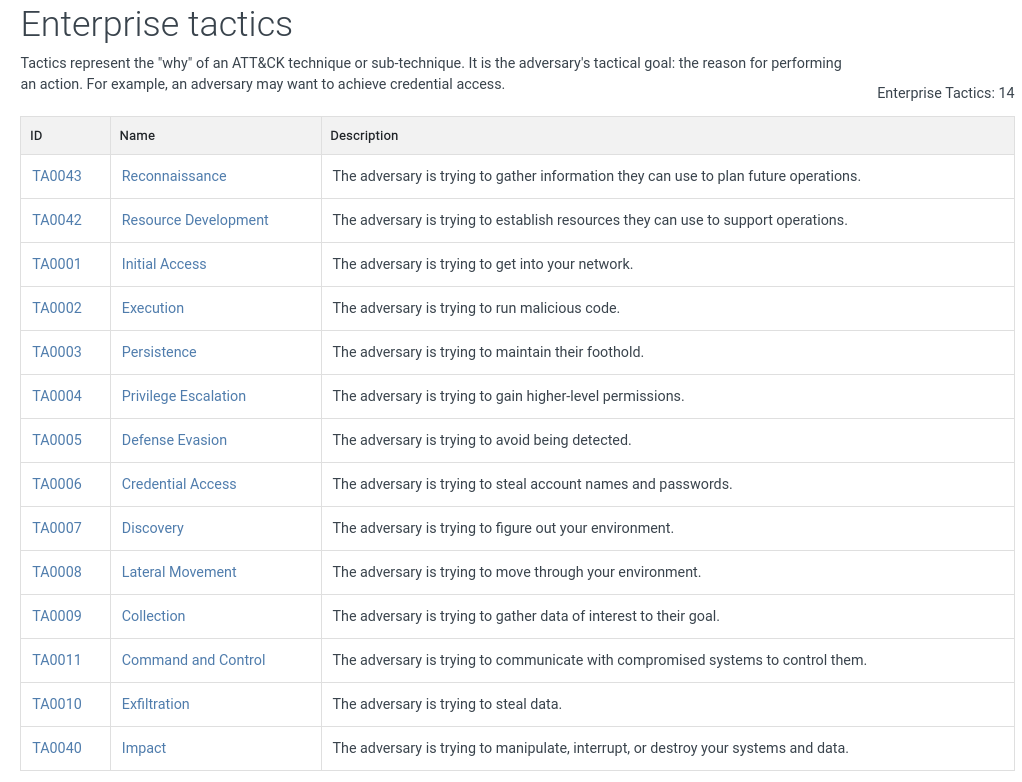Go to the Privilege Escalation tactic
The width and height of the screenshot is (1022, 782).
click(184, 396)
